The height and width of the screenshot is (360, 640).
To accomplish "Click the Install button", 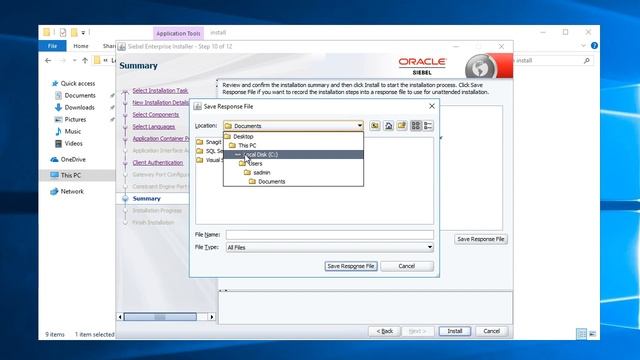I will tap(455, 331).
